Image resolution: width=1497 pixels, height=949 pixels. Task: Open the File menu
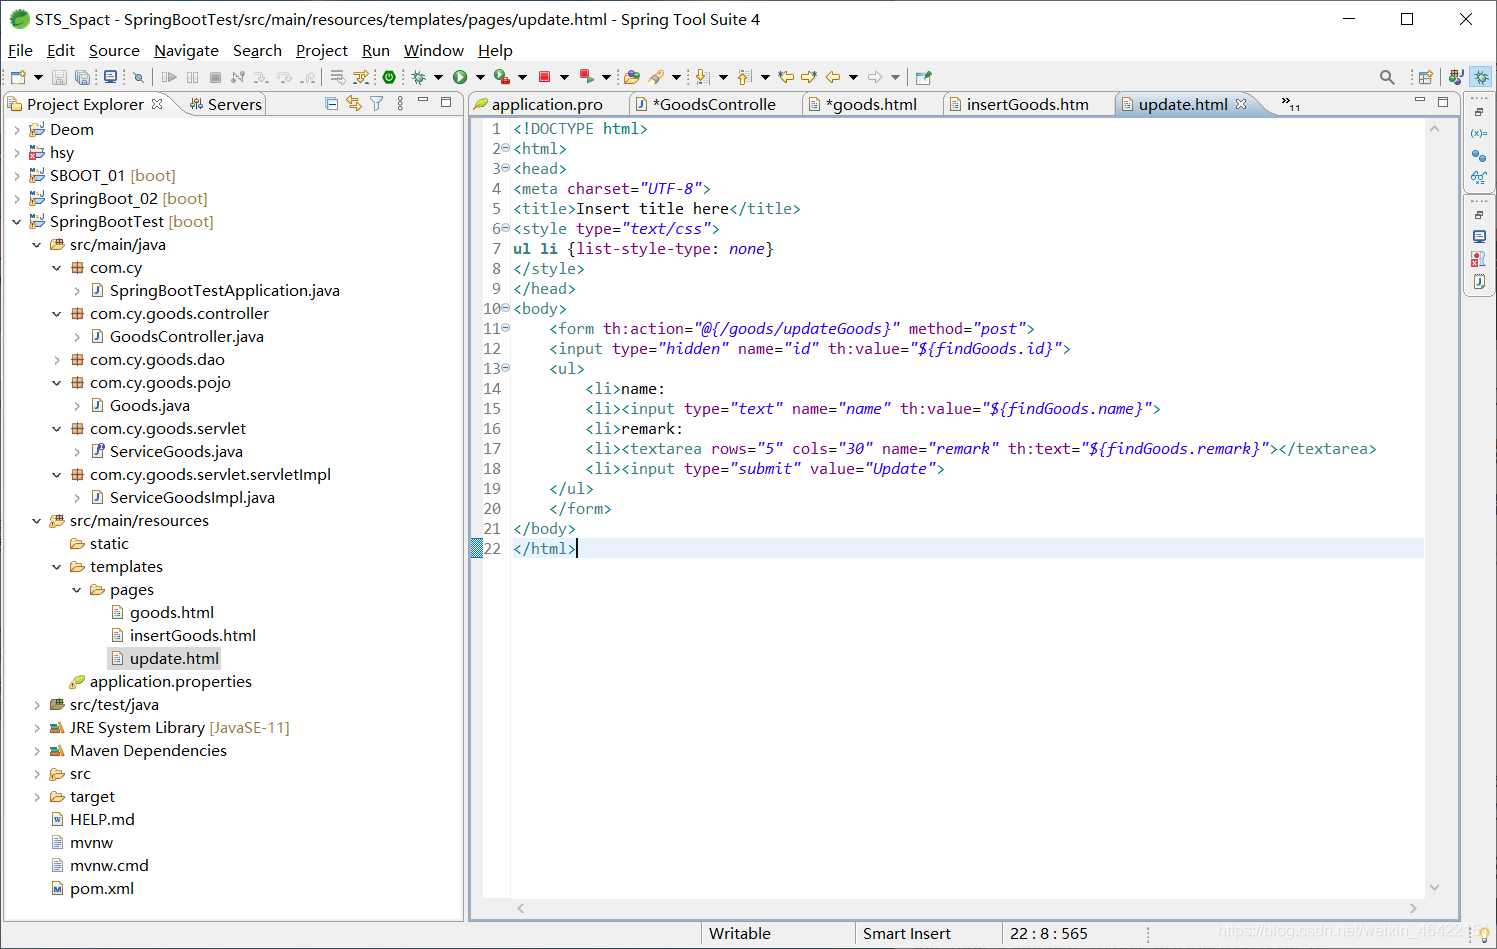(20, 50)
